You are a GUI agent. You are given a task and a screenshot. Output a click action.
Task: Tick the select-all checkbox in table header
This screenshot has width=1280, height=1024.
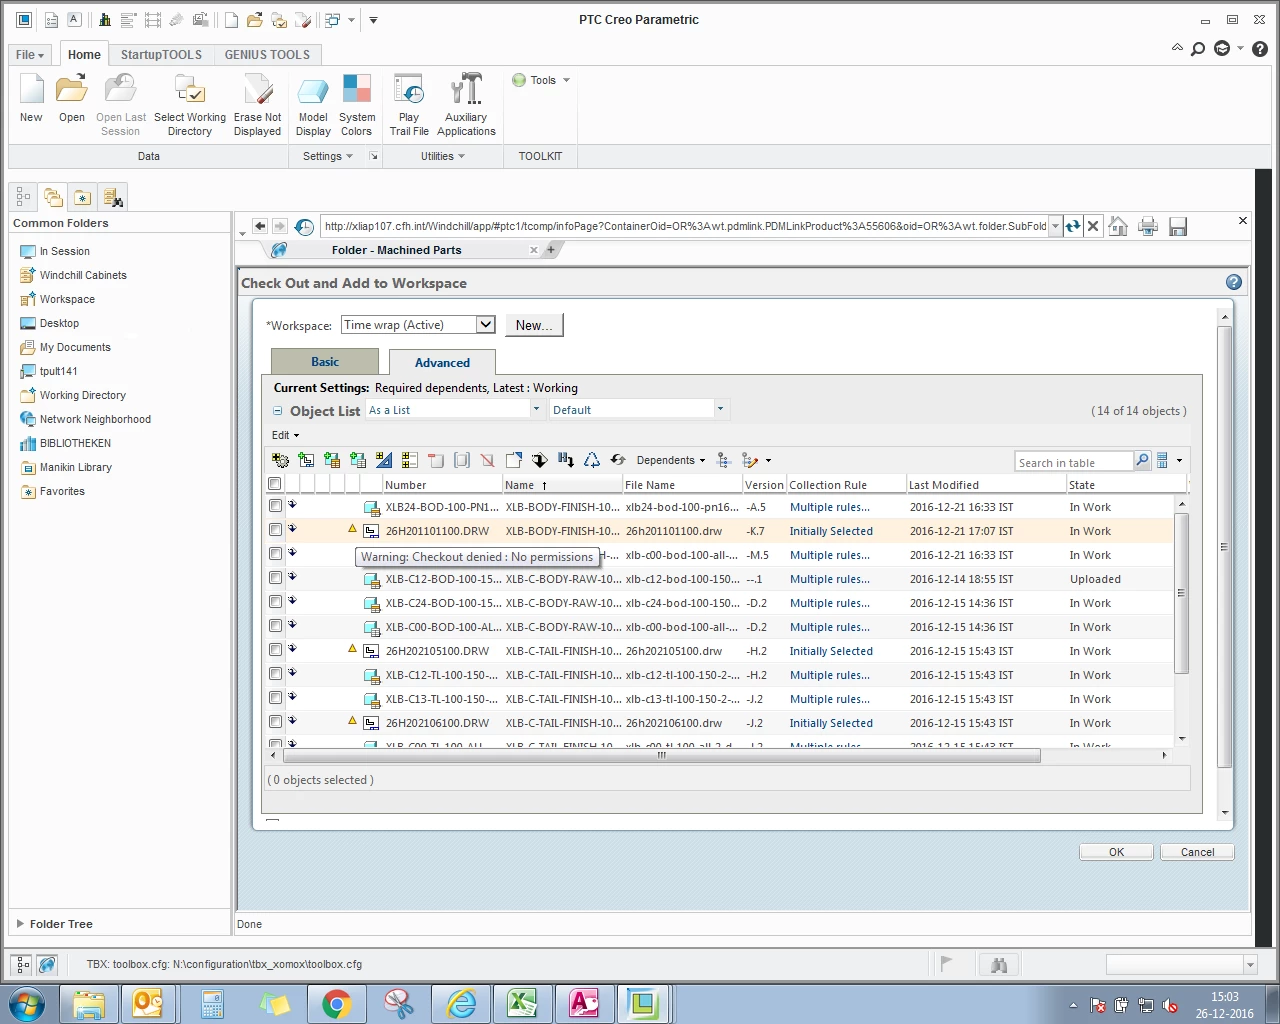(275, 484)
